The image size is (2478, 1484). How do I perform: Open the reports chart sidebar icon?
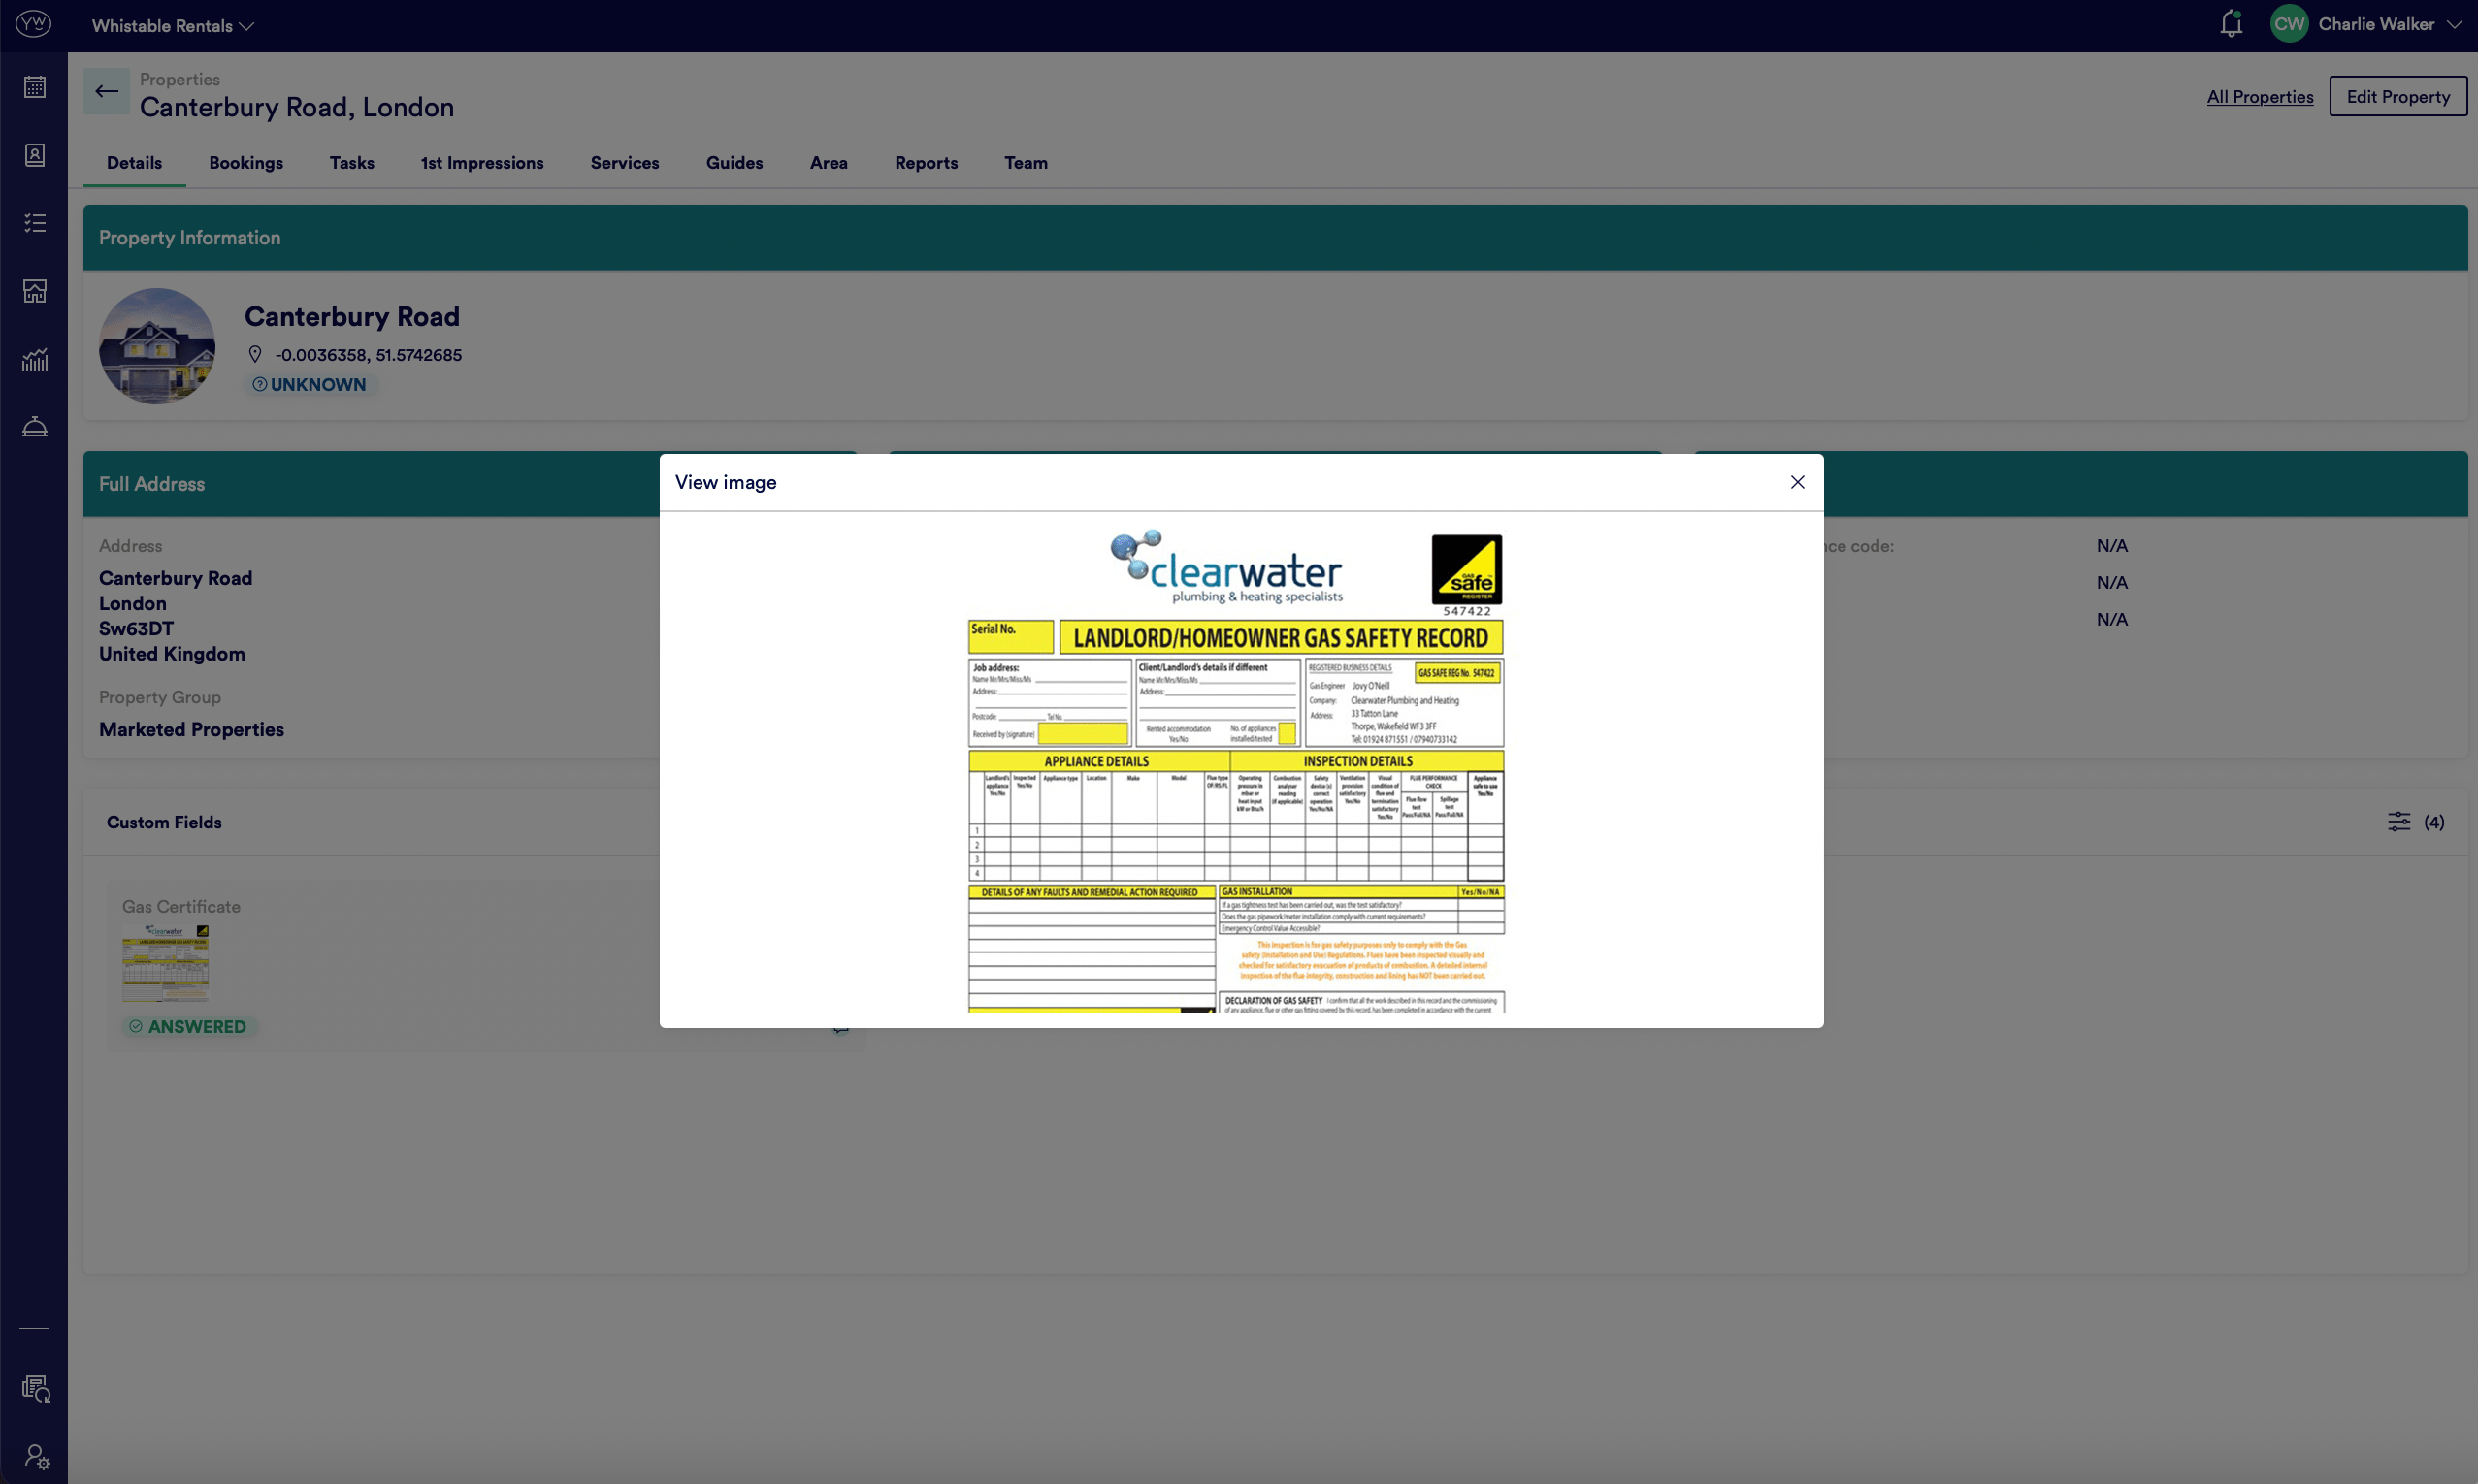[35, 359]
